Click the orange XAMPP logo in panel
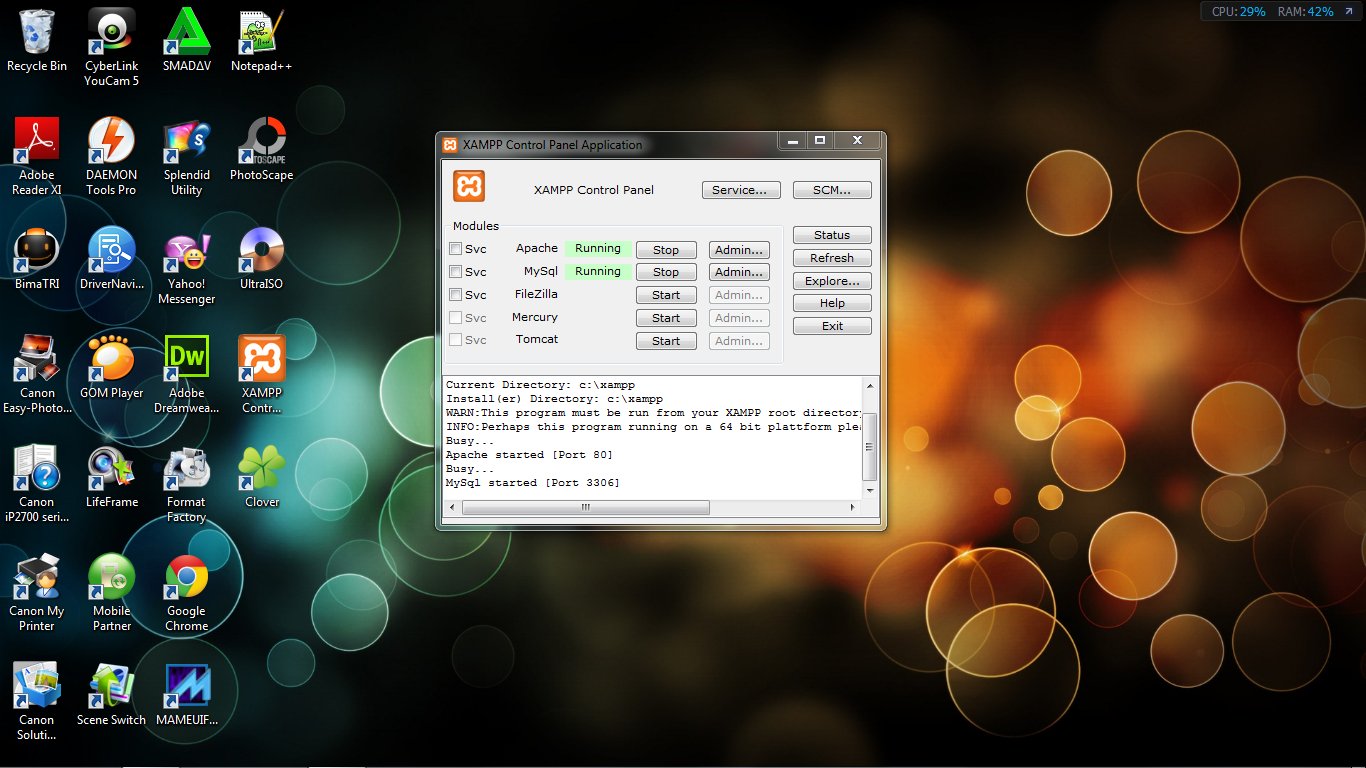Screen dimensions: 1366x768 coord(469,186)
